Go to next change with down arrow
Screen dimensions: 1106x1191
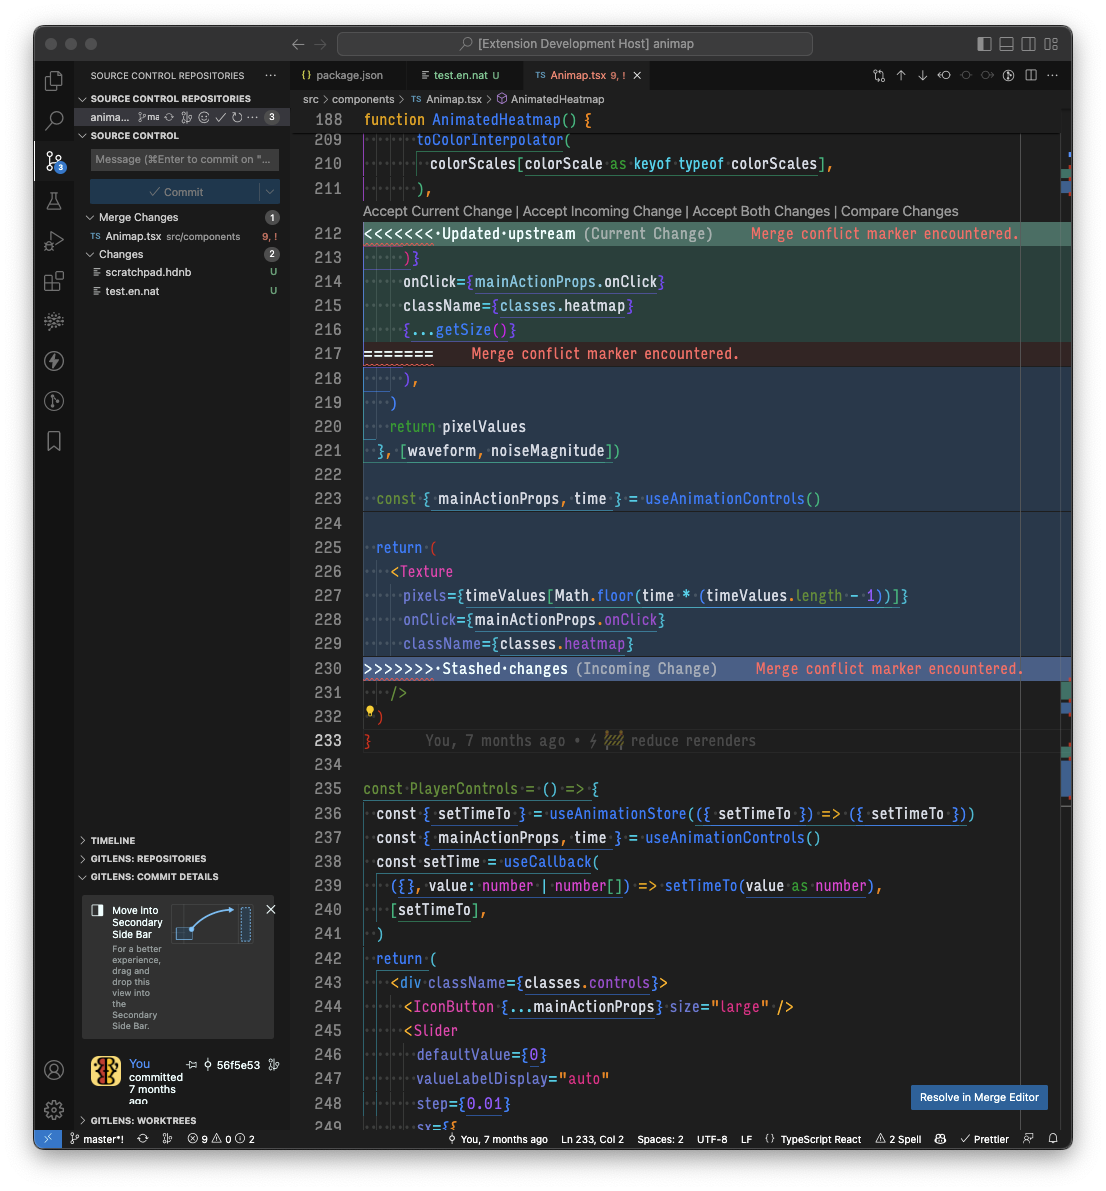922,75
